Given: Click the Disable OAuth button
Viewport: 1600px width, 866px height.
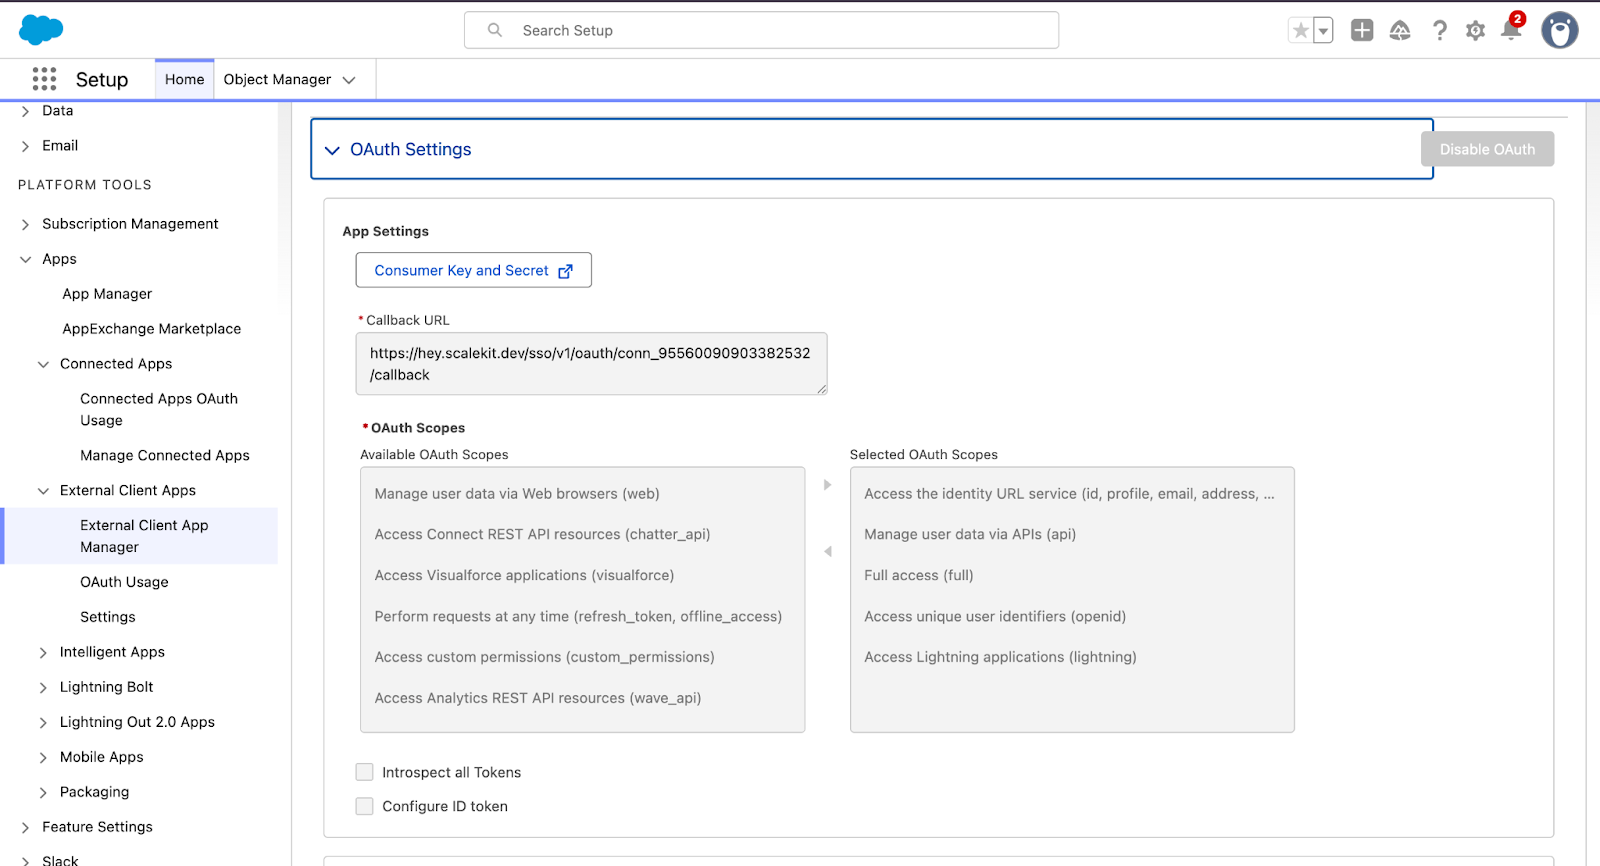Looking at the screenshot, I should [x=1486, y=149].
